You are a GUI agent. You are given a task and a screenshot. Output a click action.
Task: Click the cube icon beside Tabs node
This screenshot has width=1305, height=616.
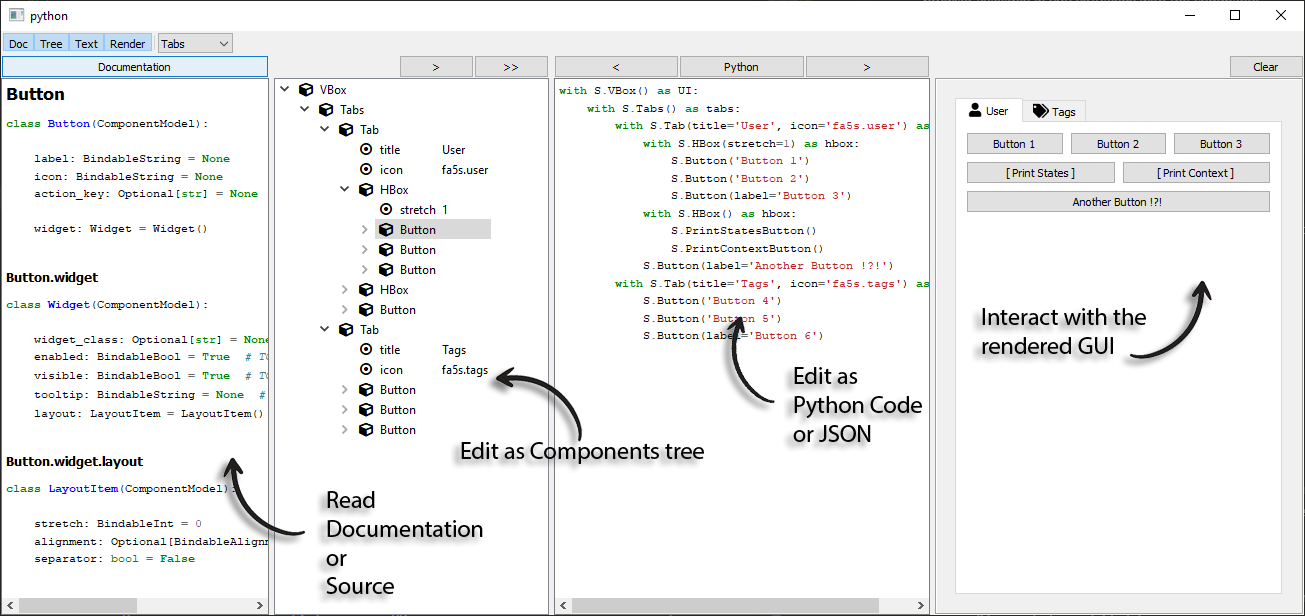click(x=326, y=110)
